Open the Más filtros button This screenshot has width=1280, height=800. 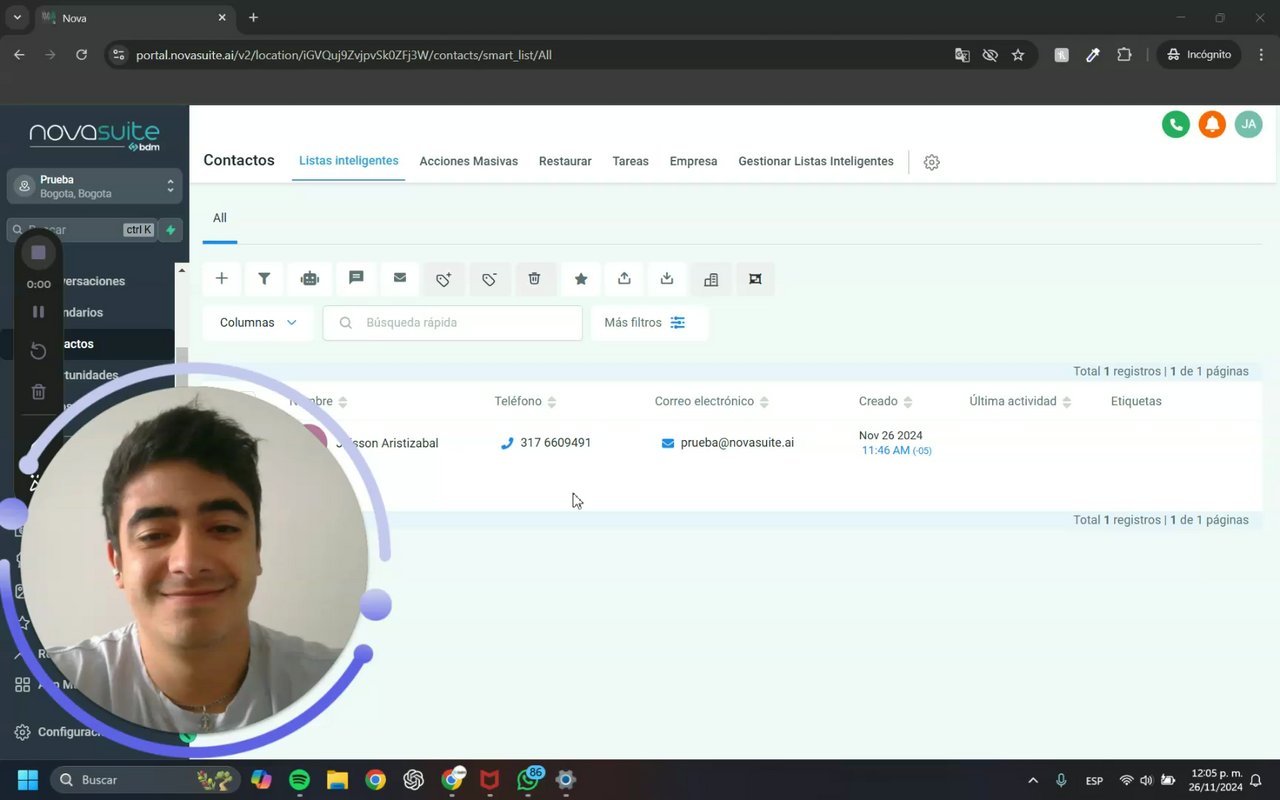[649, 323]
